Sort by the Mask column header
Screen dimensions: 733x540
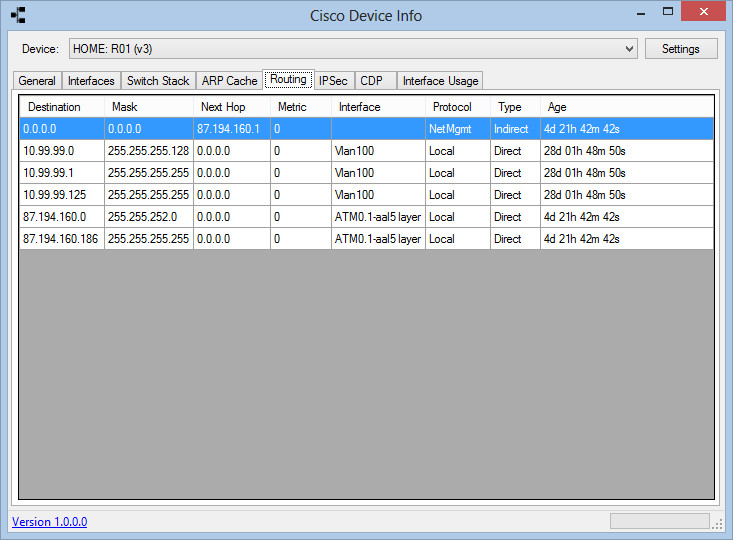coord(149,107)
